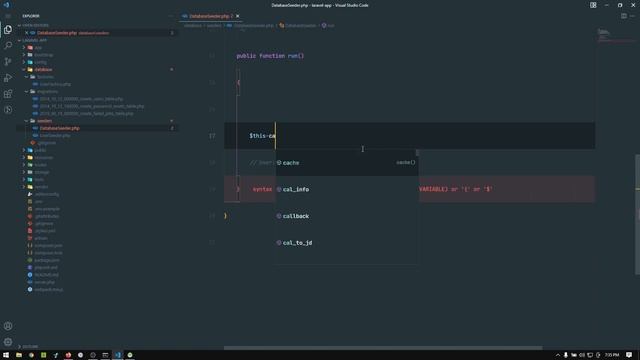Expand the resources folder

tap(44, 158)
